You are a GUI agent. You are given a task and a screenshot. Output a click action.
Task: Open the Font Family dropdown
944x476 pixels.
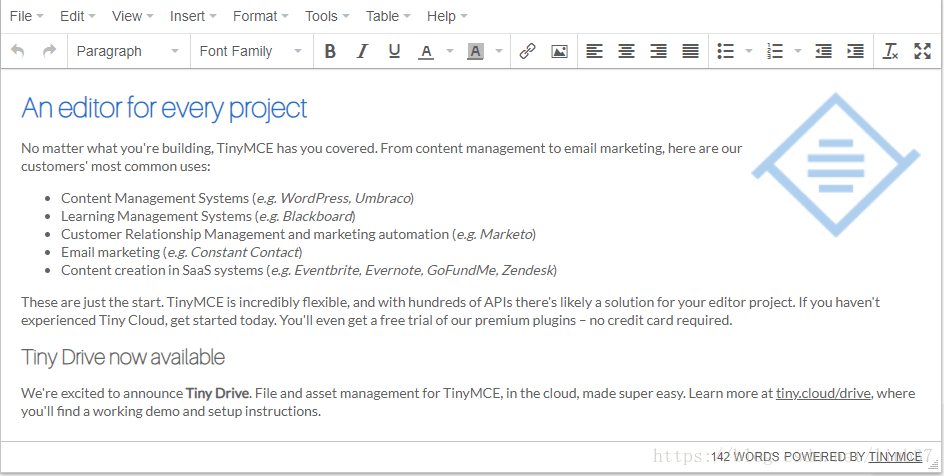coord(250,51)
